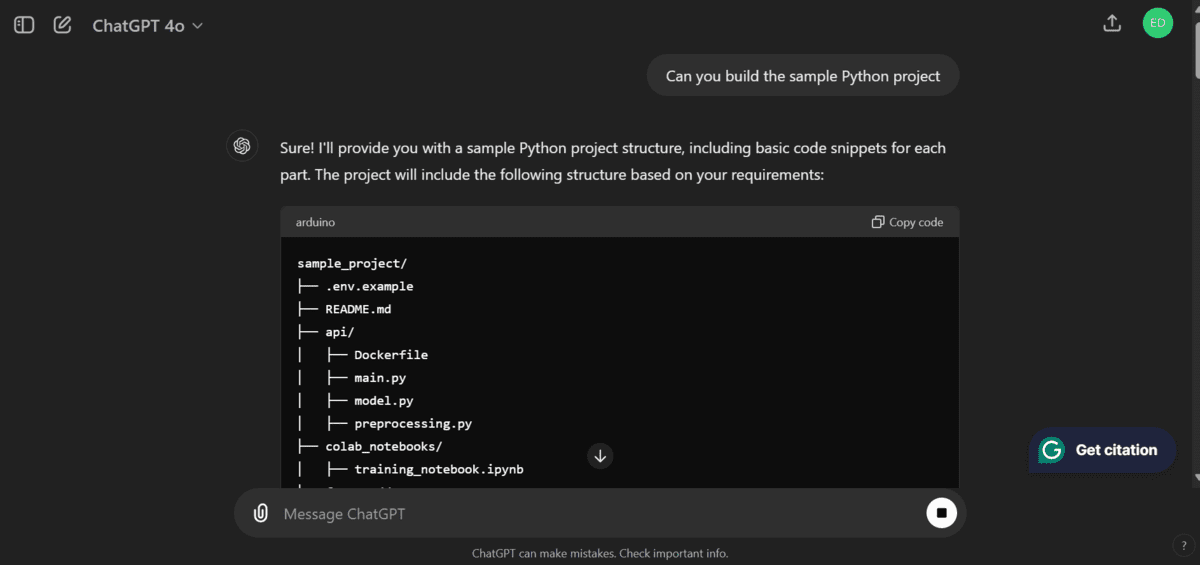Open the help question mark button

pyautogui.click(x=1184, y=546)
